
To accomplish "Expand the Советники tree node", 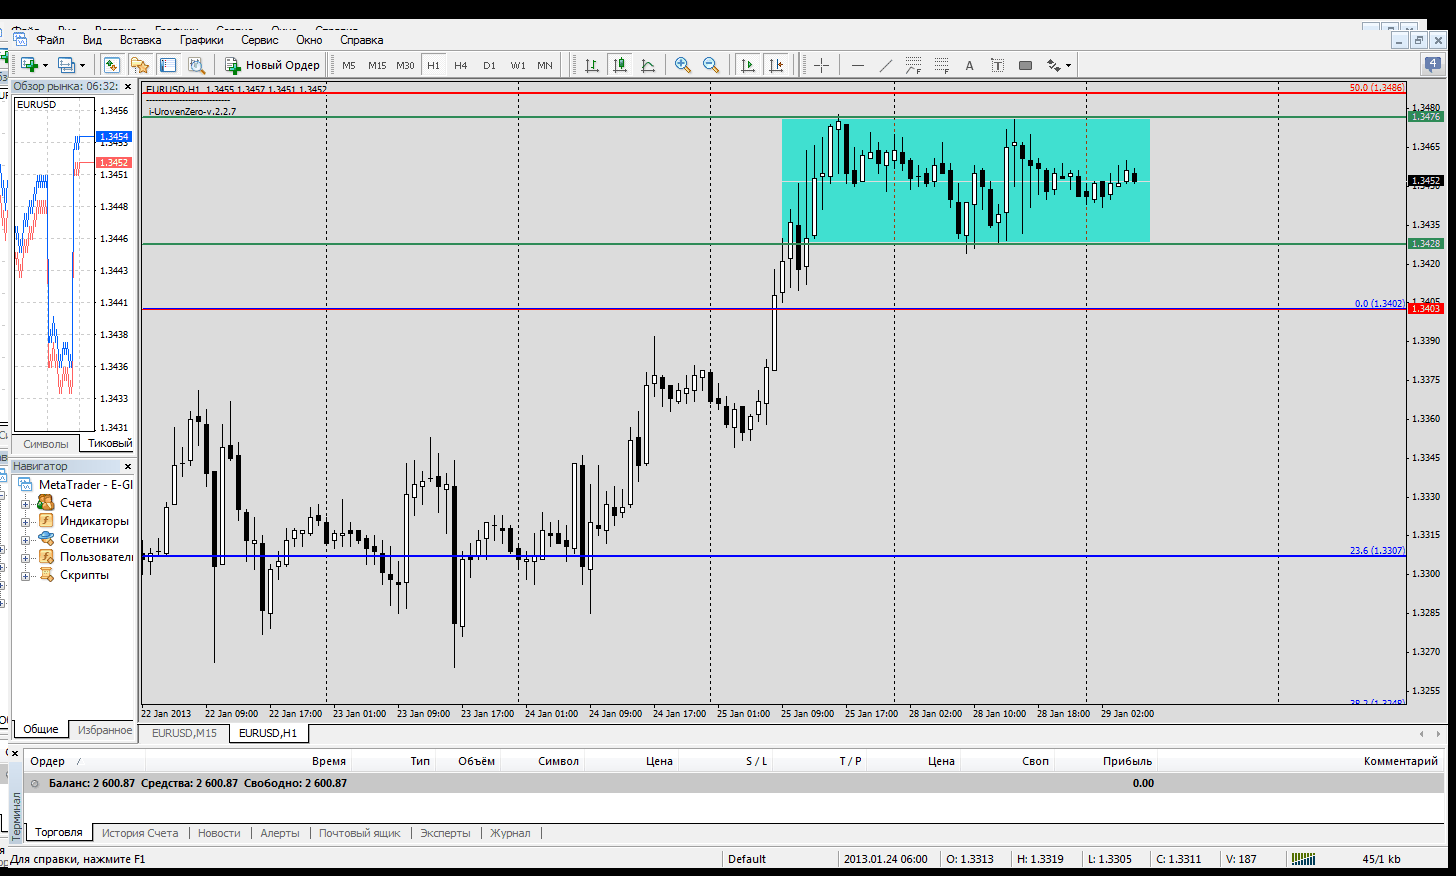I will [x=26, y=539].
